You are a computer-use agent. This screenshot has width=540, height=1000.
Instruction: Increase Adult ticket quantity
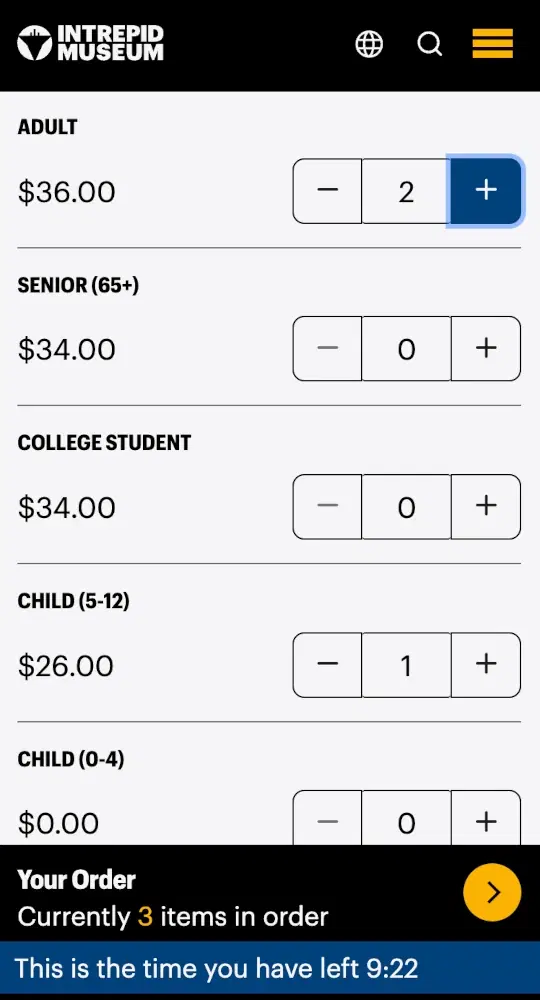[x=486, y=191]
